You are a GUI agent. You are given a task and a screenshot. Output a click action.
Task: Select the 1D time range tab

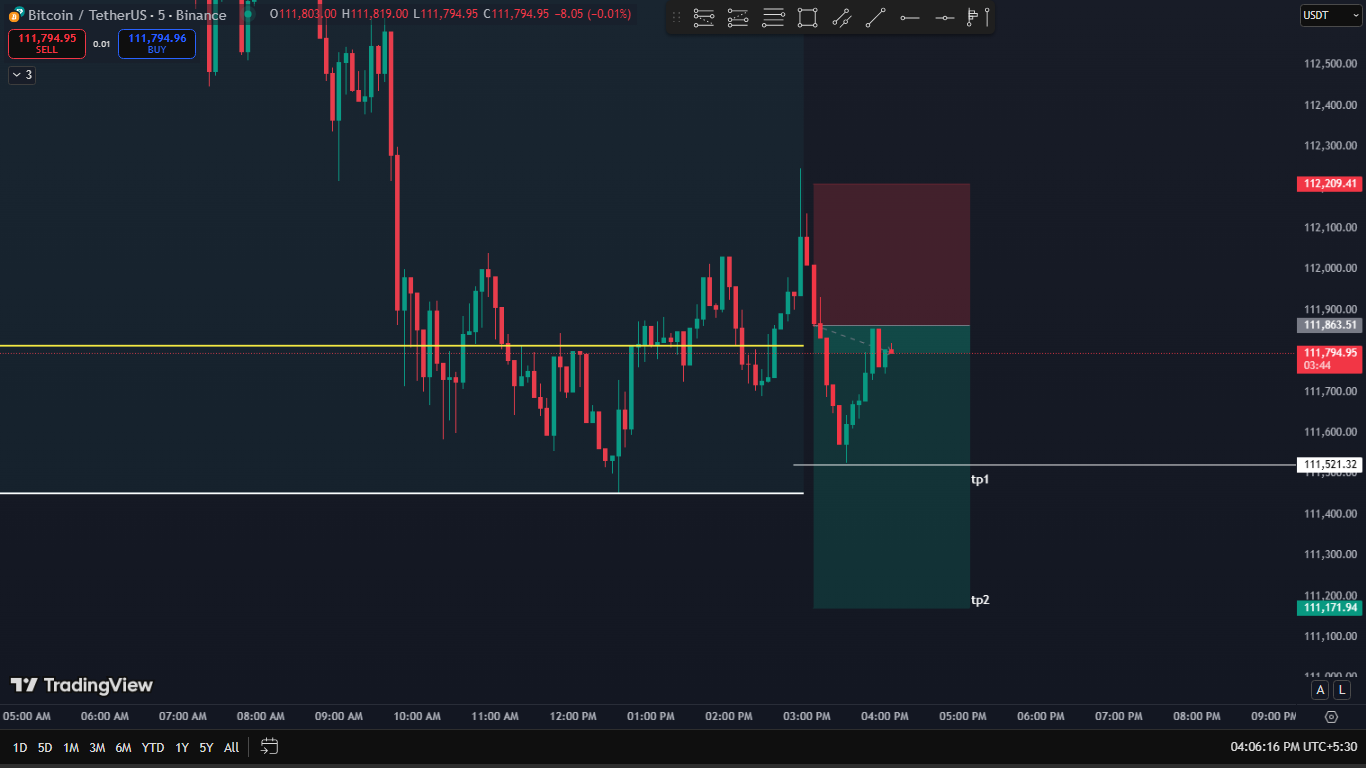tap(20, 747)
